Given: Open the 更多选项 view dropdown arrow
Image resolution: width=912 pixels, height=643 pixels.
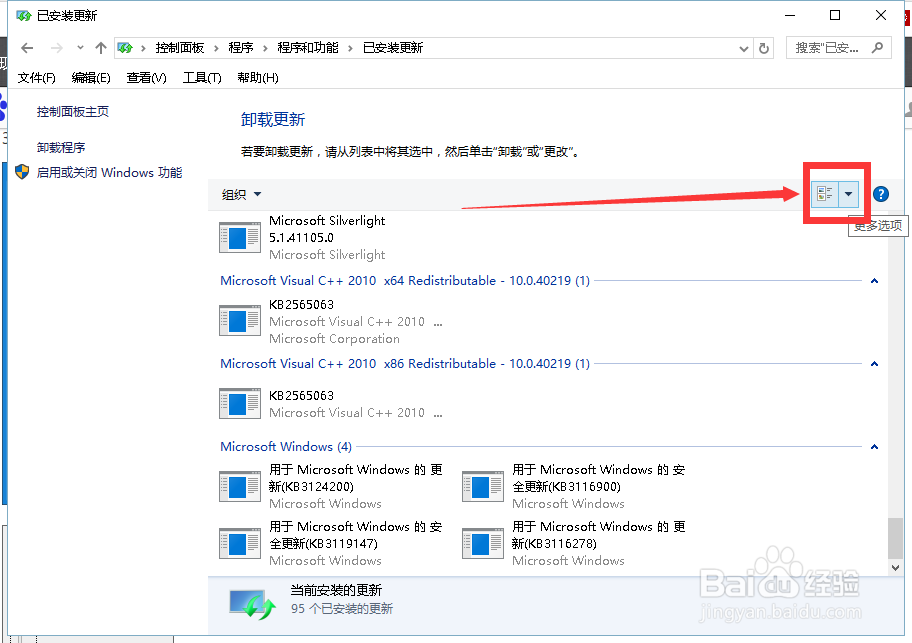Looking at the screenshot, I should (x=849, y=194).
